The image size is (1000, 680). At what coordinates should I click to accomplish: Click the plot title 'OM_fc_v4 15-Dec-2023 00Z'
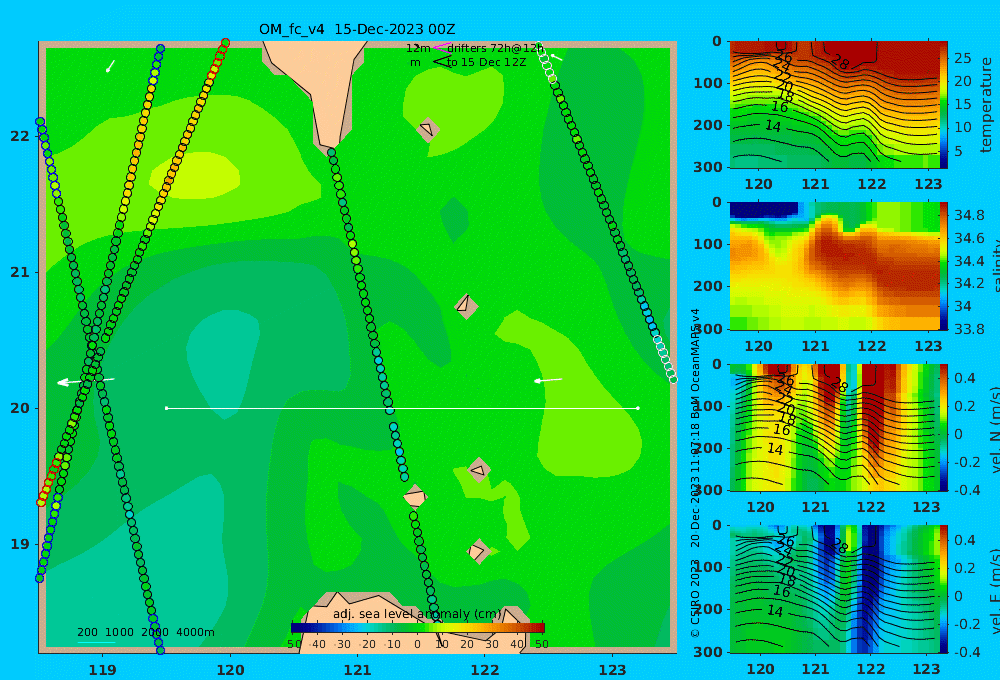357,29
